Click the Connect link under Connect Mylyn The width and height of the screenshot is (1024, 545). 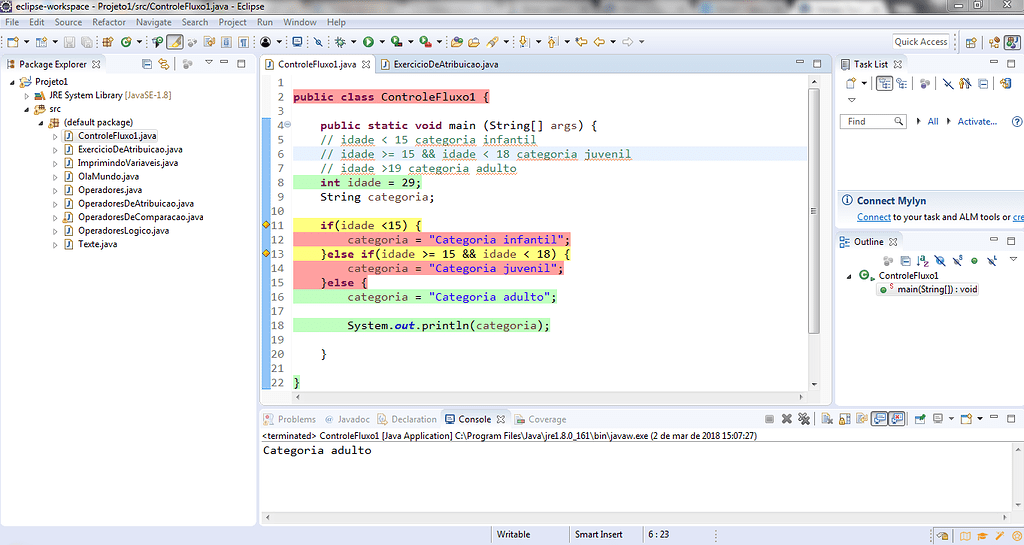pos(873,217)
